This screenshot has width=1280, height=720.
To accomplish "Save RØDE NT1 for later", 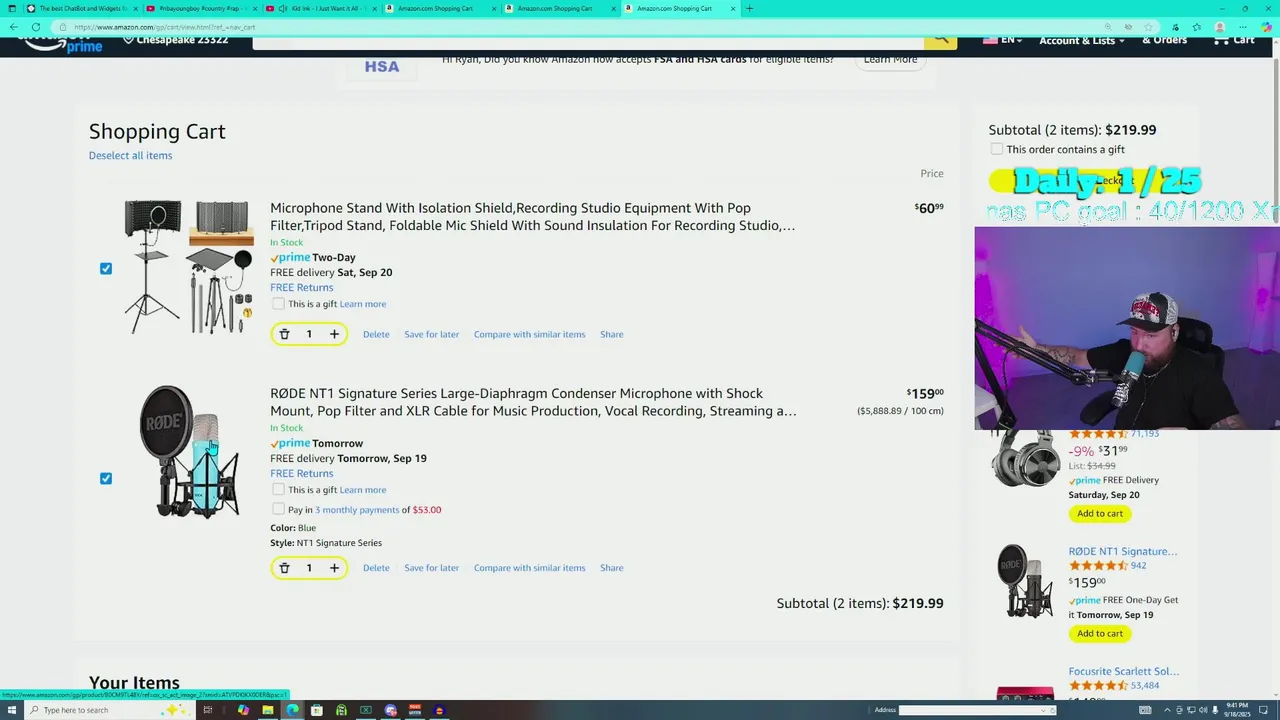I will tap(431, 568).
